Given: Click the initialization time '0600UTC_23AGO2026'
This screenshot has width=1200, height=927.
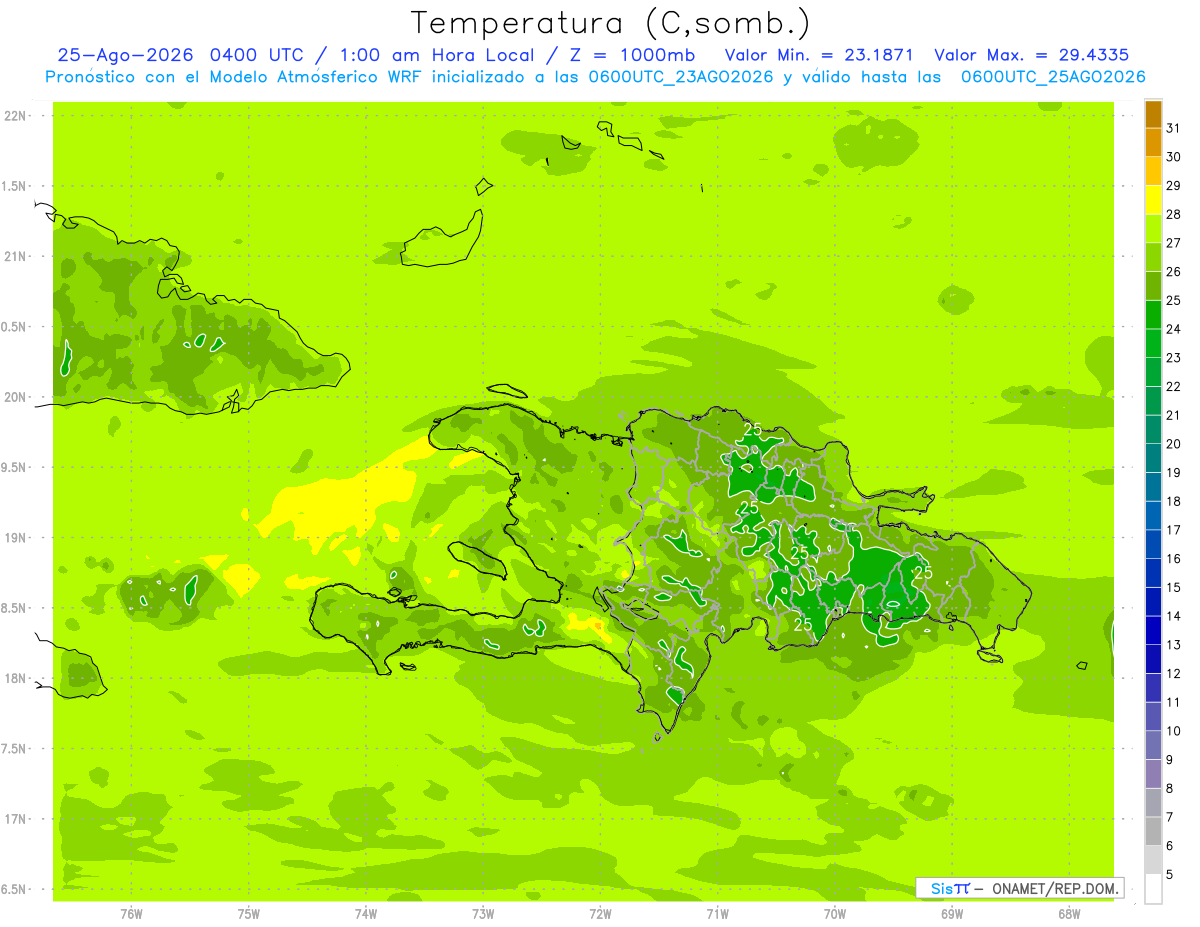Looking at the screenshot, I should pyautogui.click(x=680, y=77).
